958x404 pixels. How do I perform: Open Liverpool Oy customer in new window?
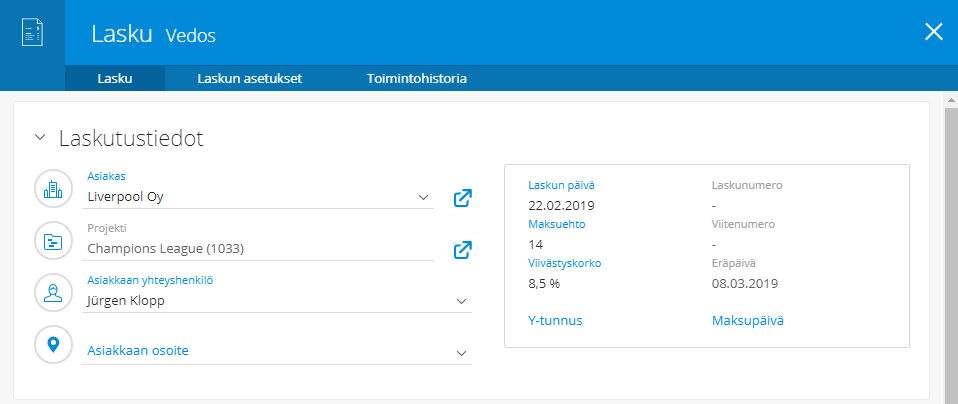(462, 198)
